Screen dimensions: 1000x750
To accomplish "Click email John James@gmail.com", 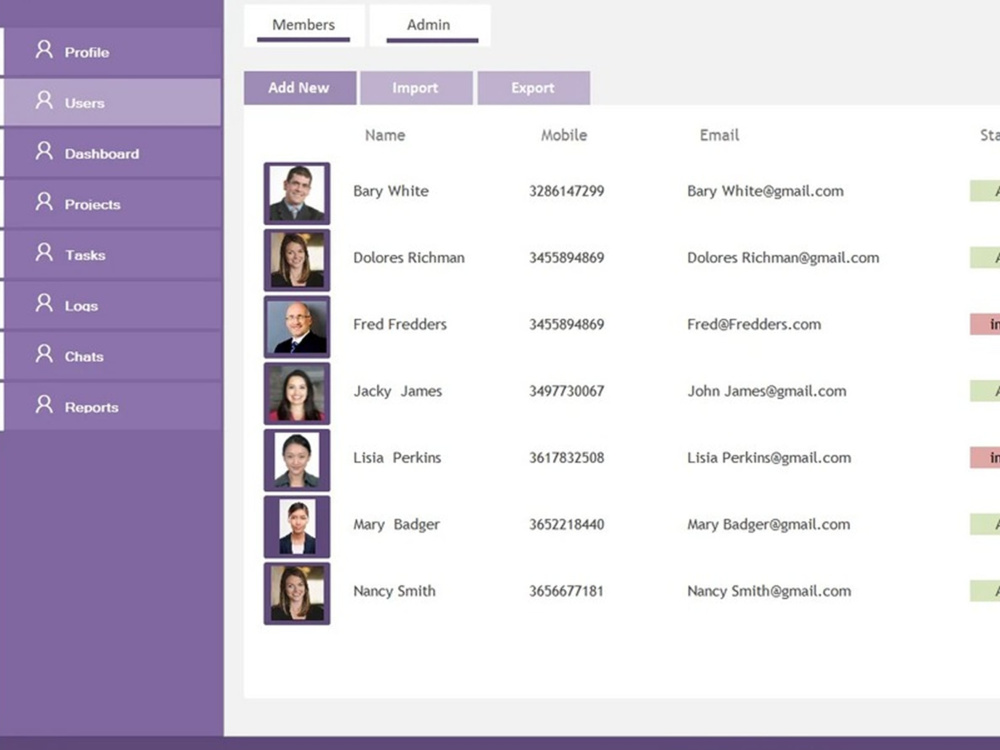I will point(767,392).
